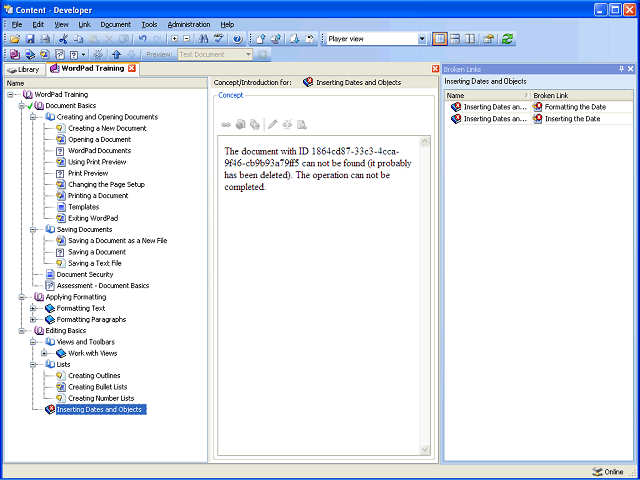640x480 pixels.
Task: Select the Formatting the Date broken link
Action: [576, 107]
